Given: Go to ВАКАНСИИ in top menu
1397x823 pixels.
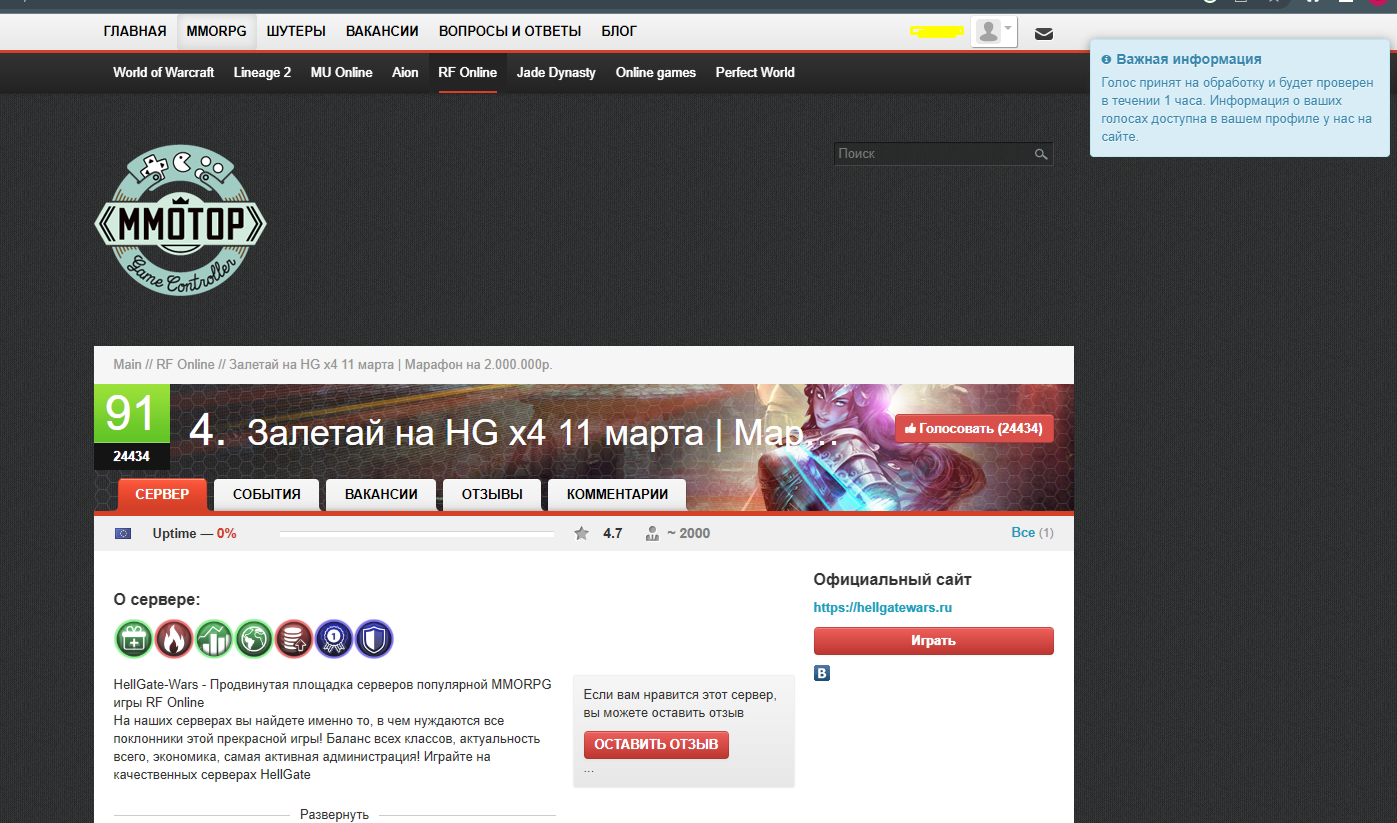Looking at the screenshot, I should (x=382, y=31).
